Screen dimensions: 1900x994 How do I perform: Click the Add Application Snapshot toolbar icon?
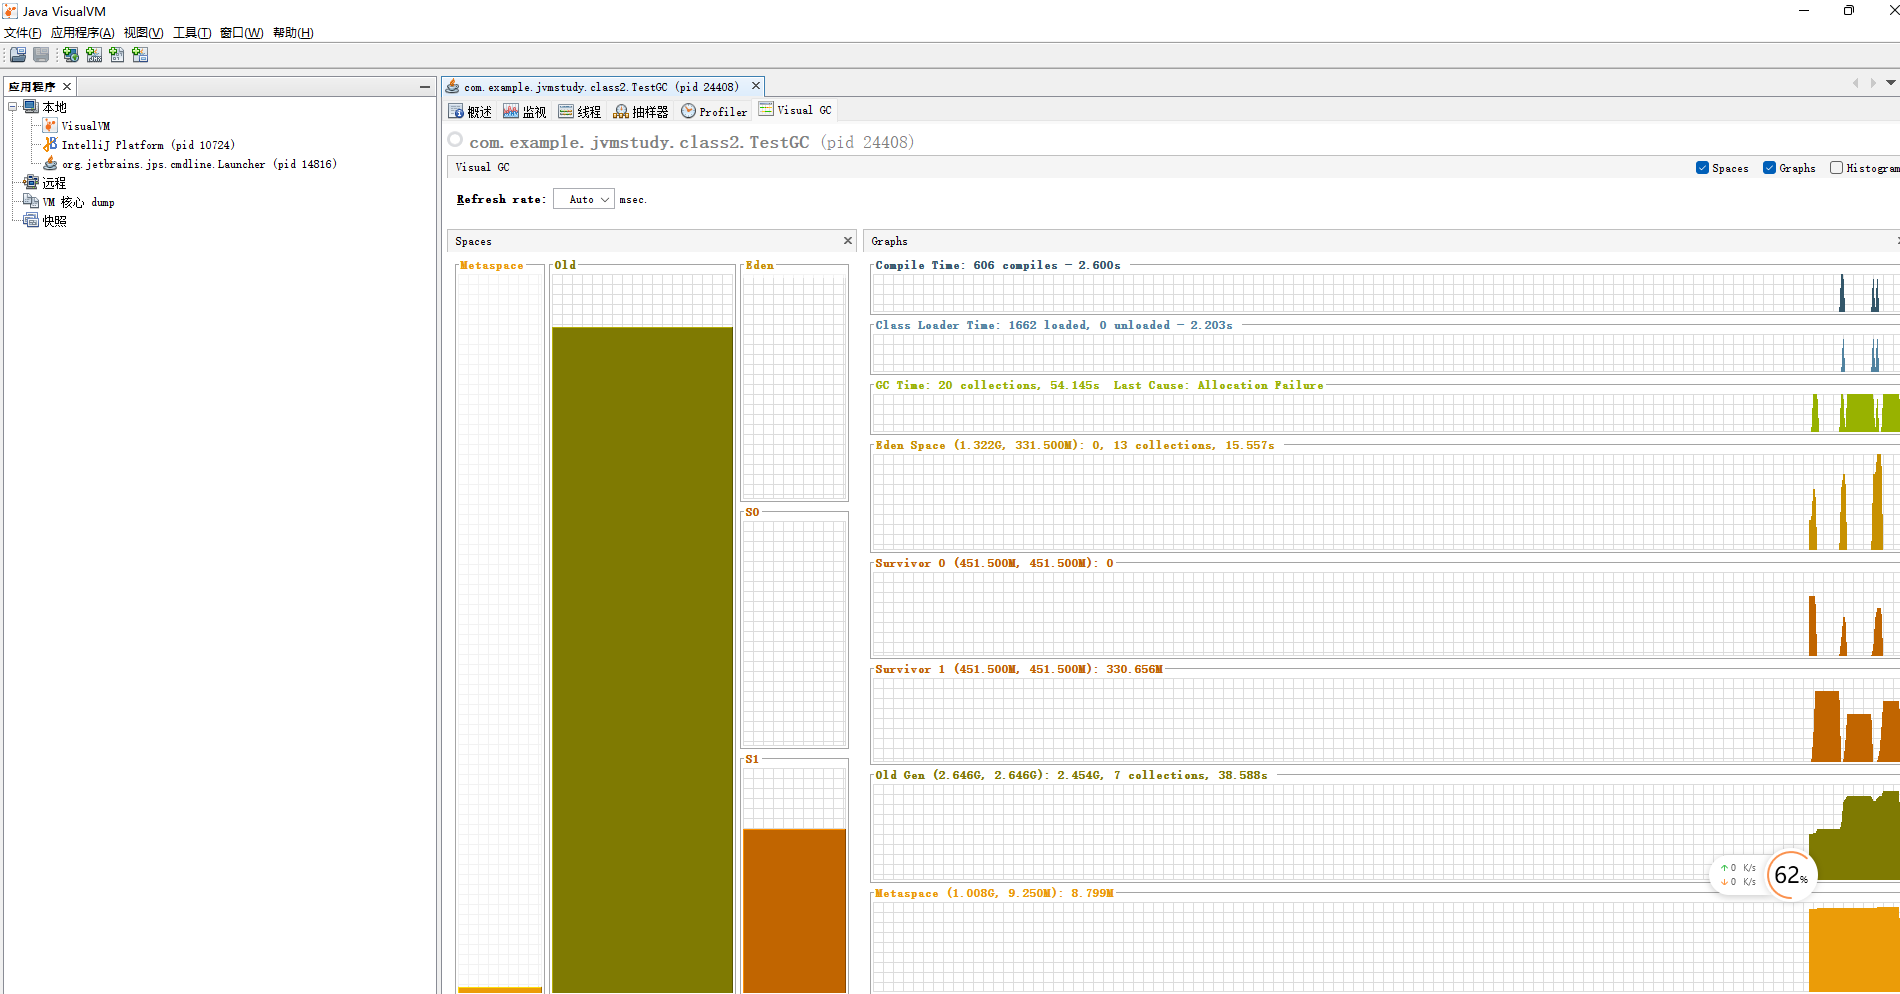[x=140, y=55]
